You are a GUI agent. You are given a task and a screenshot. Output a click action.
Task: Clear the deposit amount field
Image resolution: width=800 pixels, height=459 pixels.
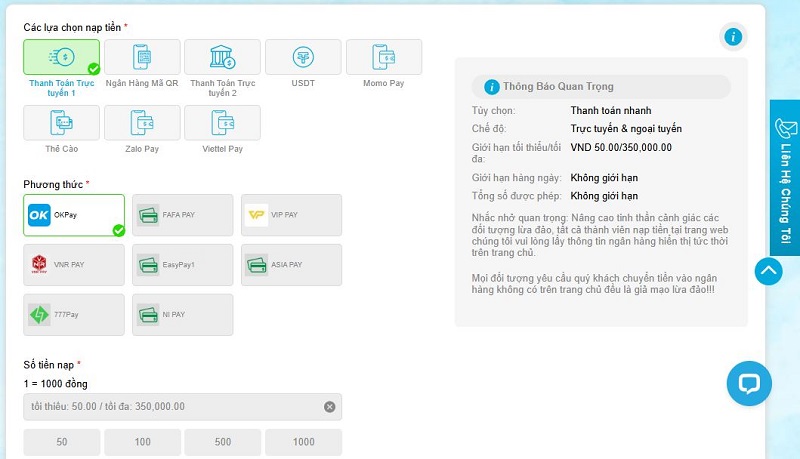tap(329, 406)
